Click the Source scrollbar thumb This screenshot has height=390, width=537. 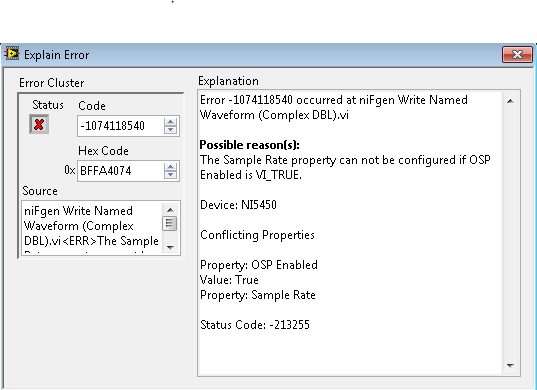(x=170, y=223)
